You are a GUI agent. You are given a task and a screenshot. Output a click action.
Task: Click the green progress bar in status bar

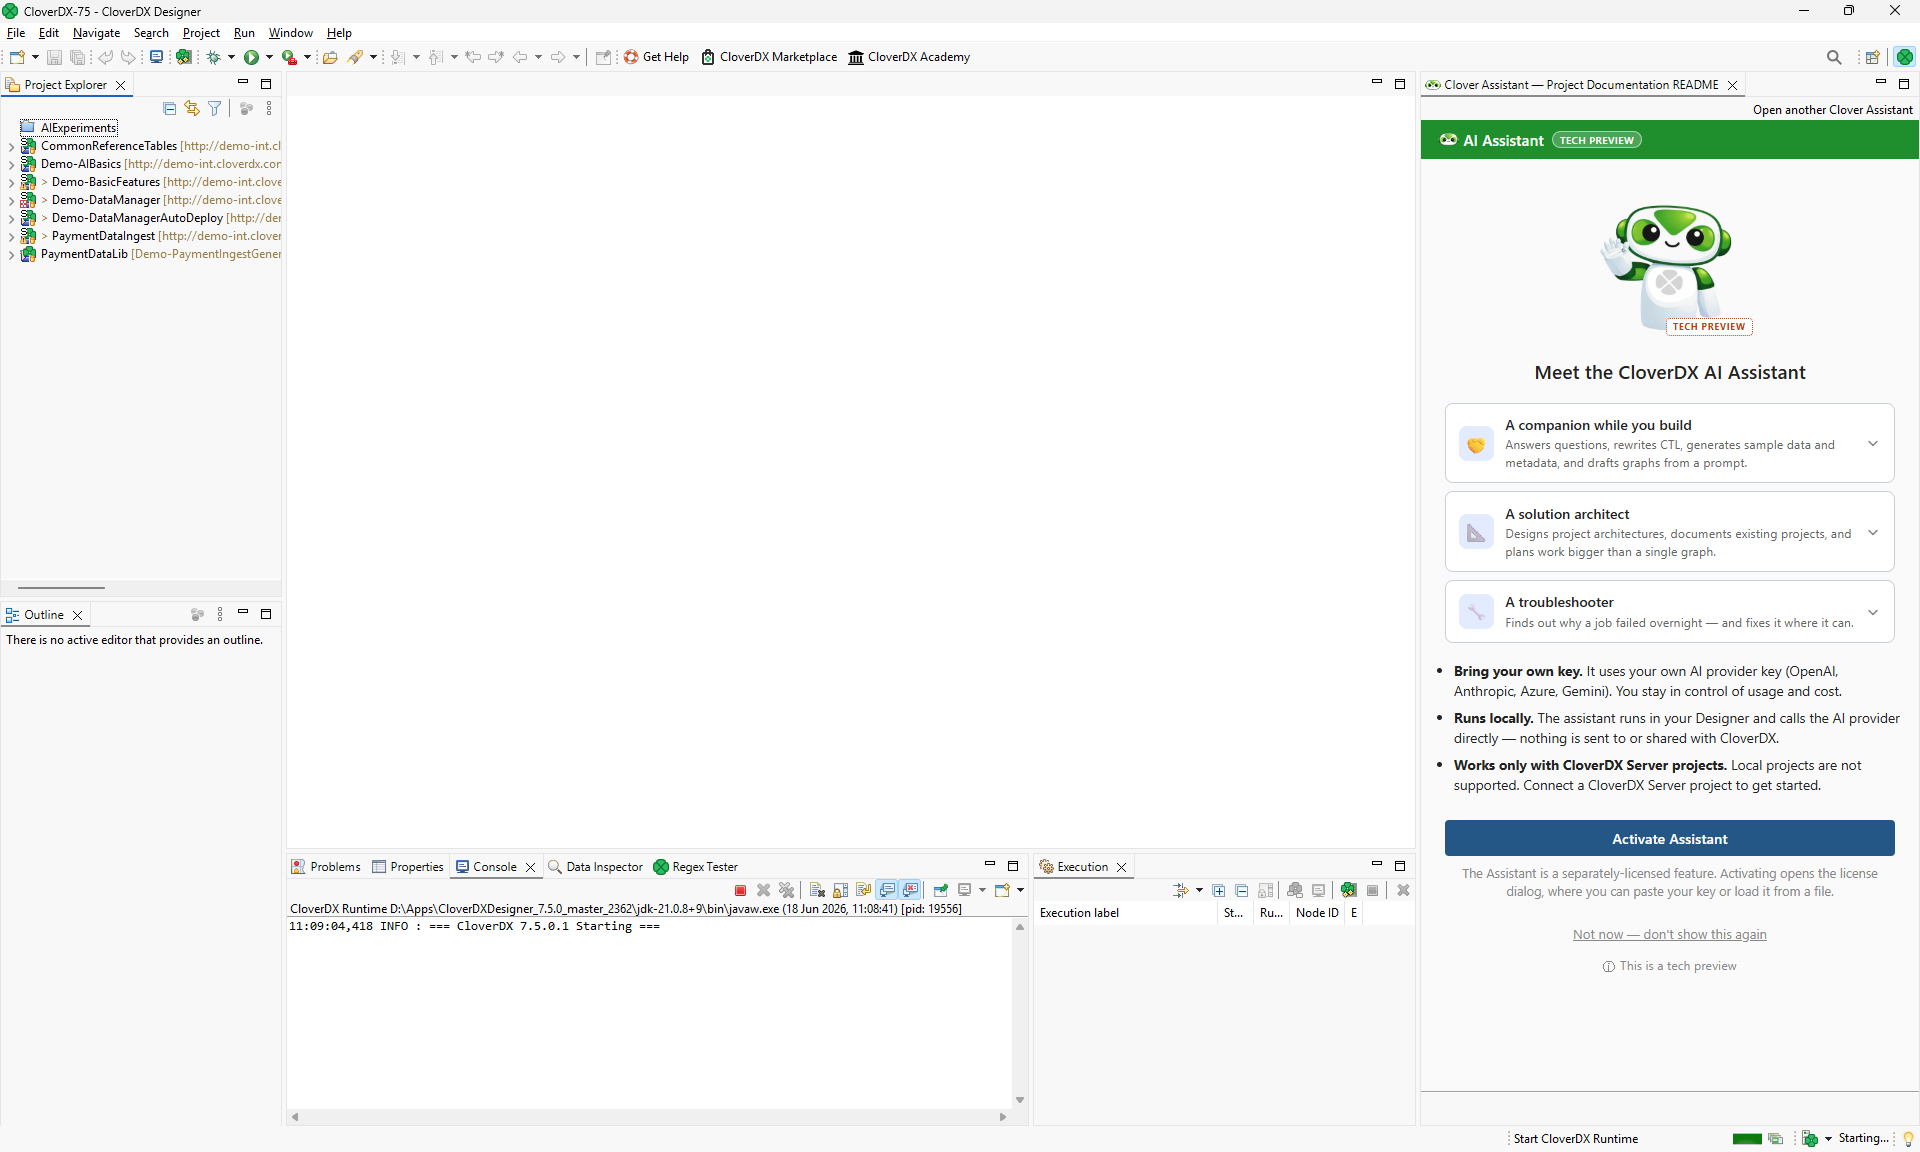click(1747, 1139)
